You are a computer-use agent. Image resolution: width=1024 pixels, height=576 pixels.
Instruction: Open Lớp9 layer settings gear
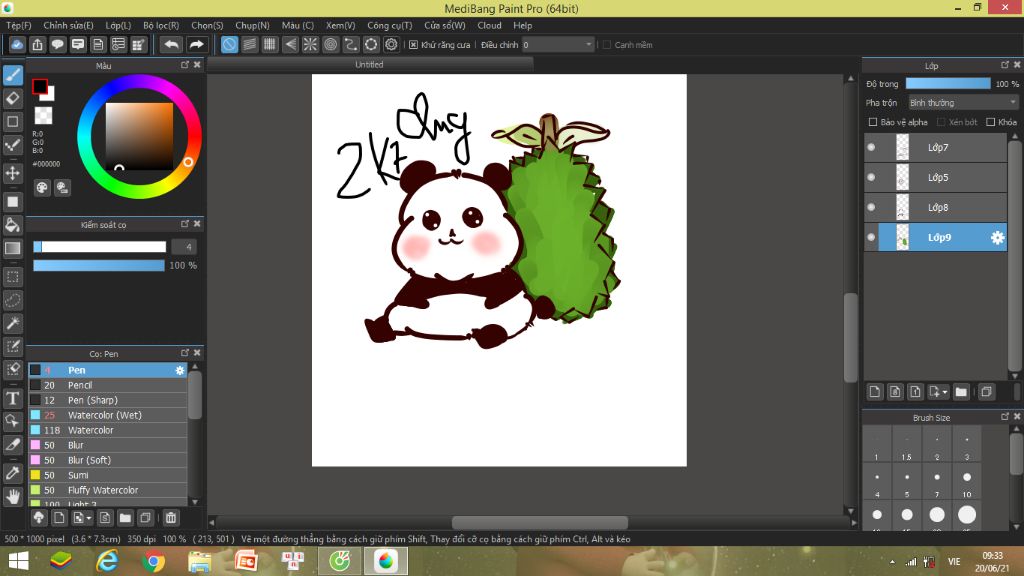(997, 238)
